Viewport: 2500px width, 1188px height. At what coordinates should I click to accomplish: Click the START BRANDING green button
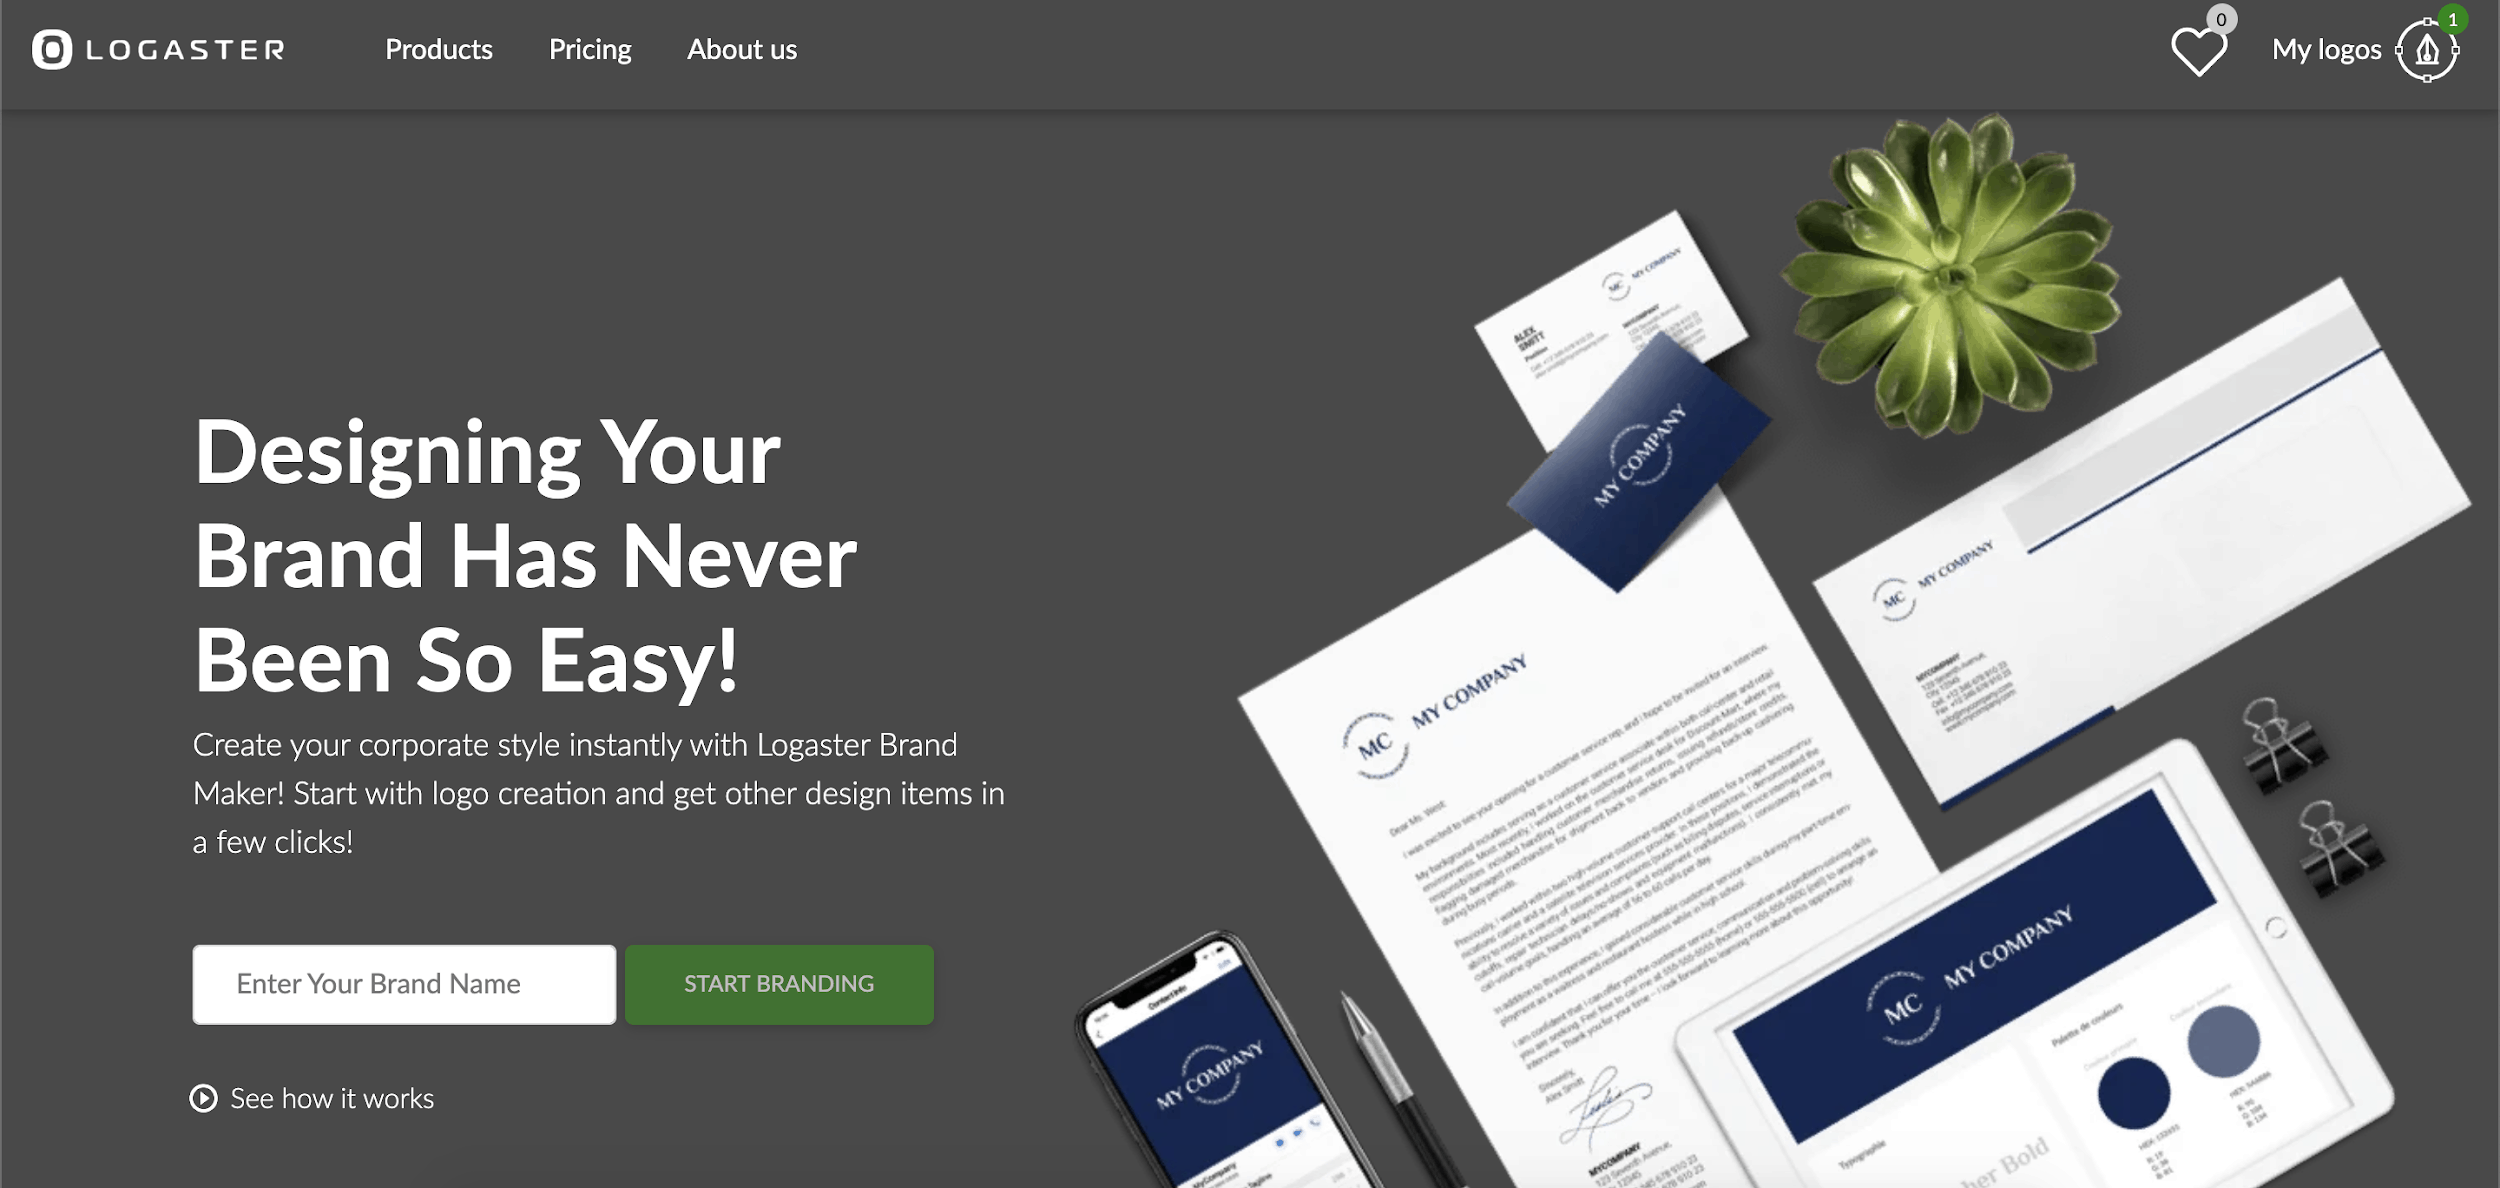(781, 984)
